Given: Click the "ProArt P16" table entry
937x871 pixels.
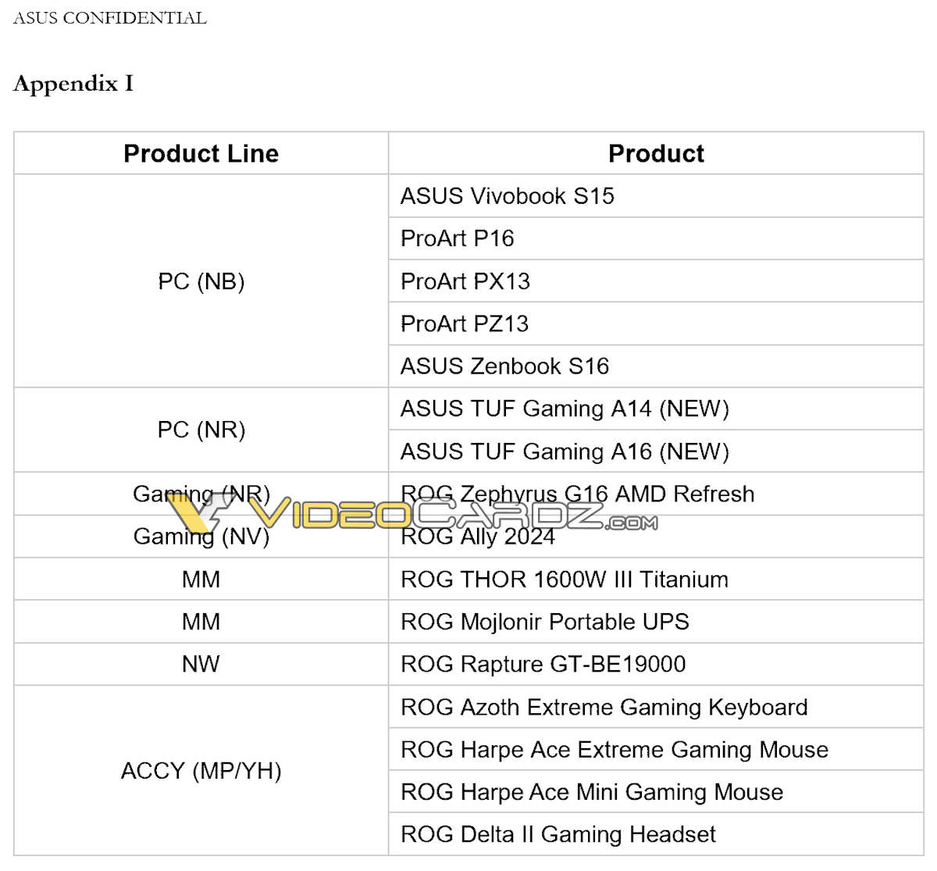Looking at the screenshot, I should pyautogui.click(x=457, y=239).
